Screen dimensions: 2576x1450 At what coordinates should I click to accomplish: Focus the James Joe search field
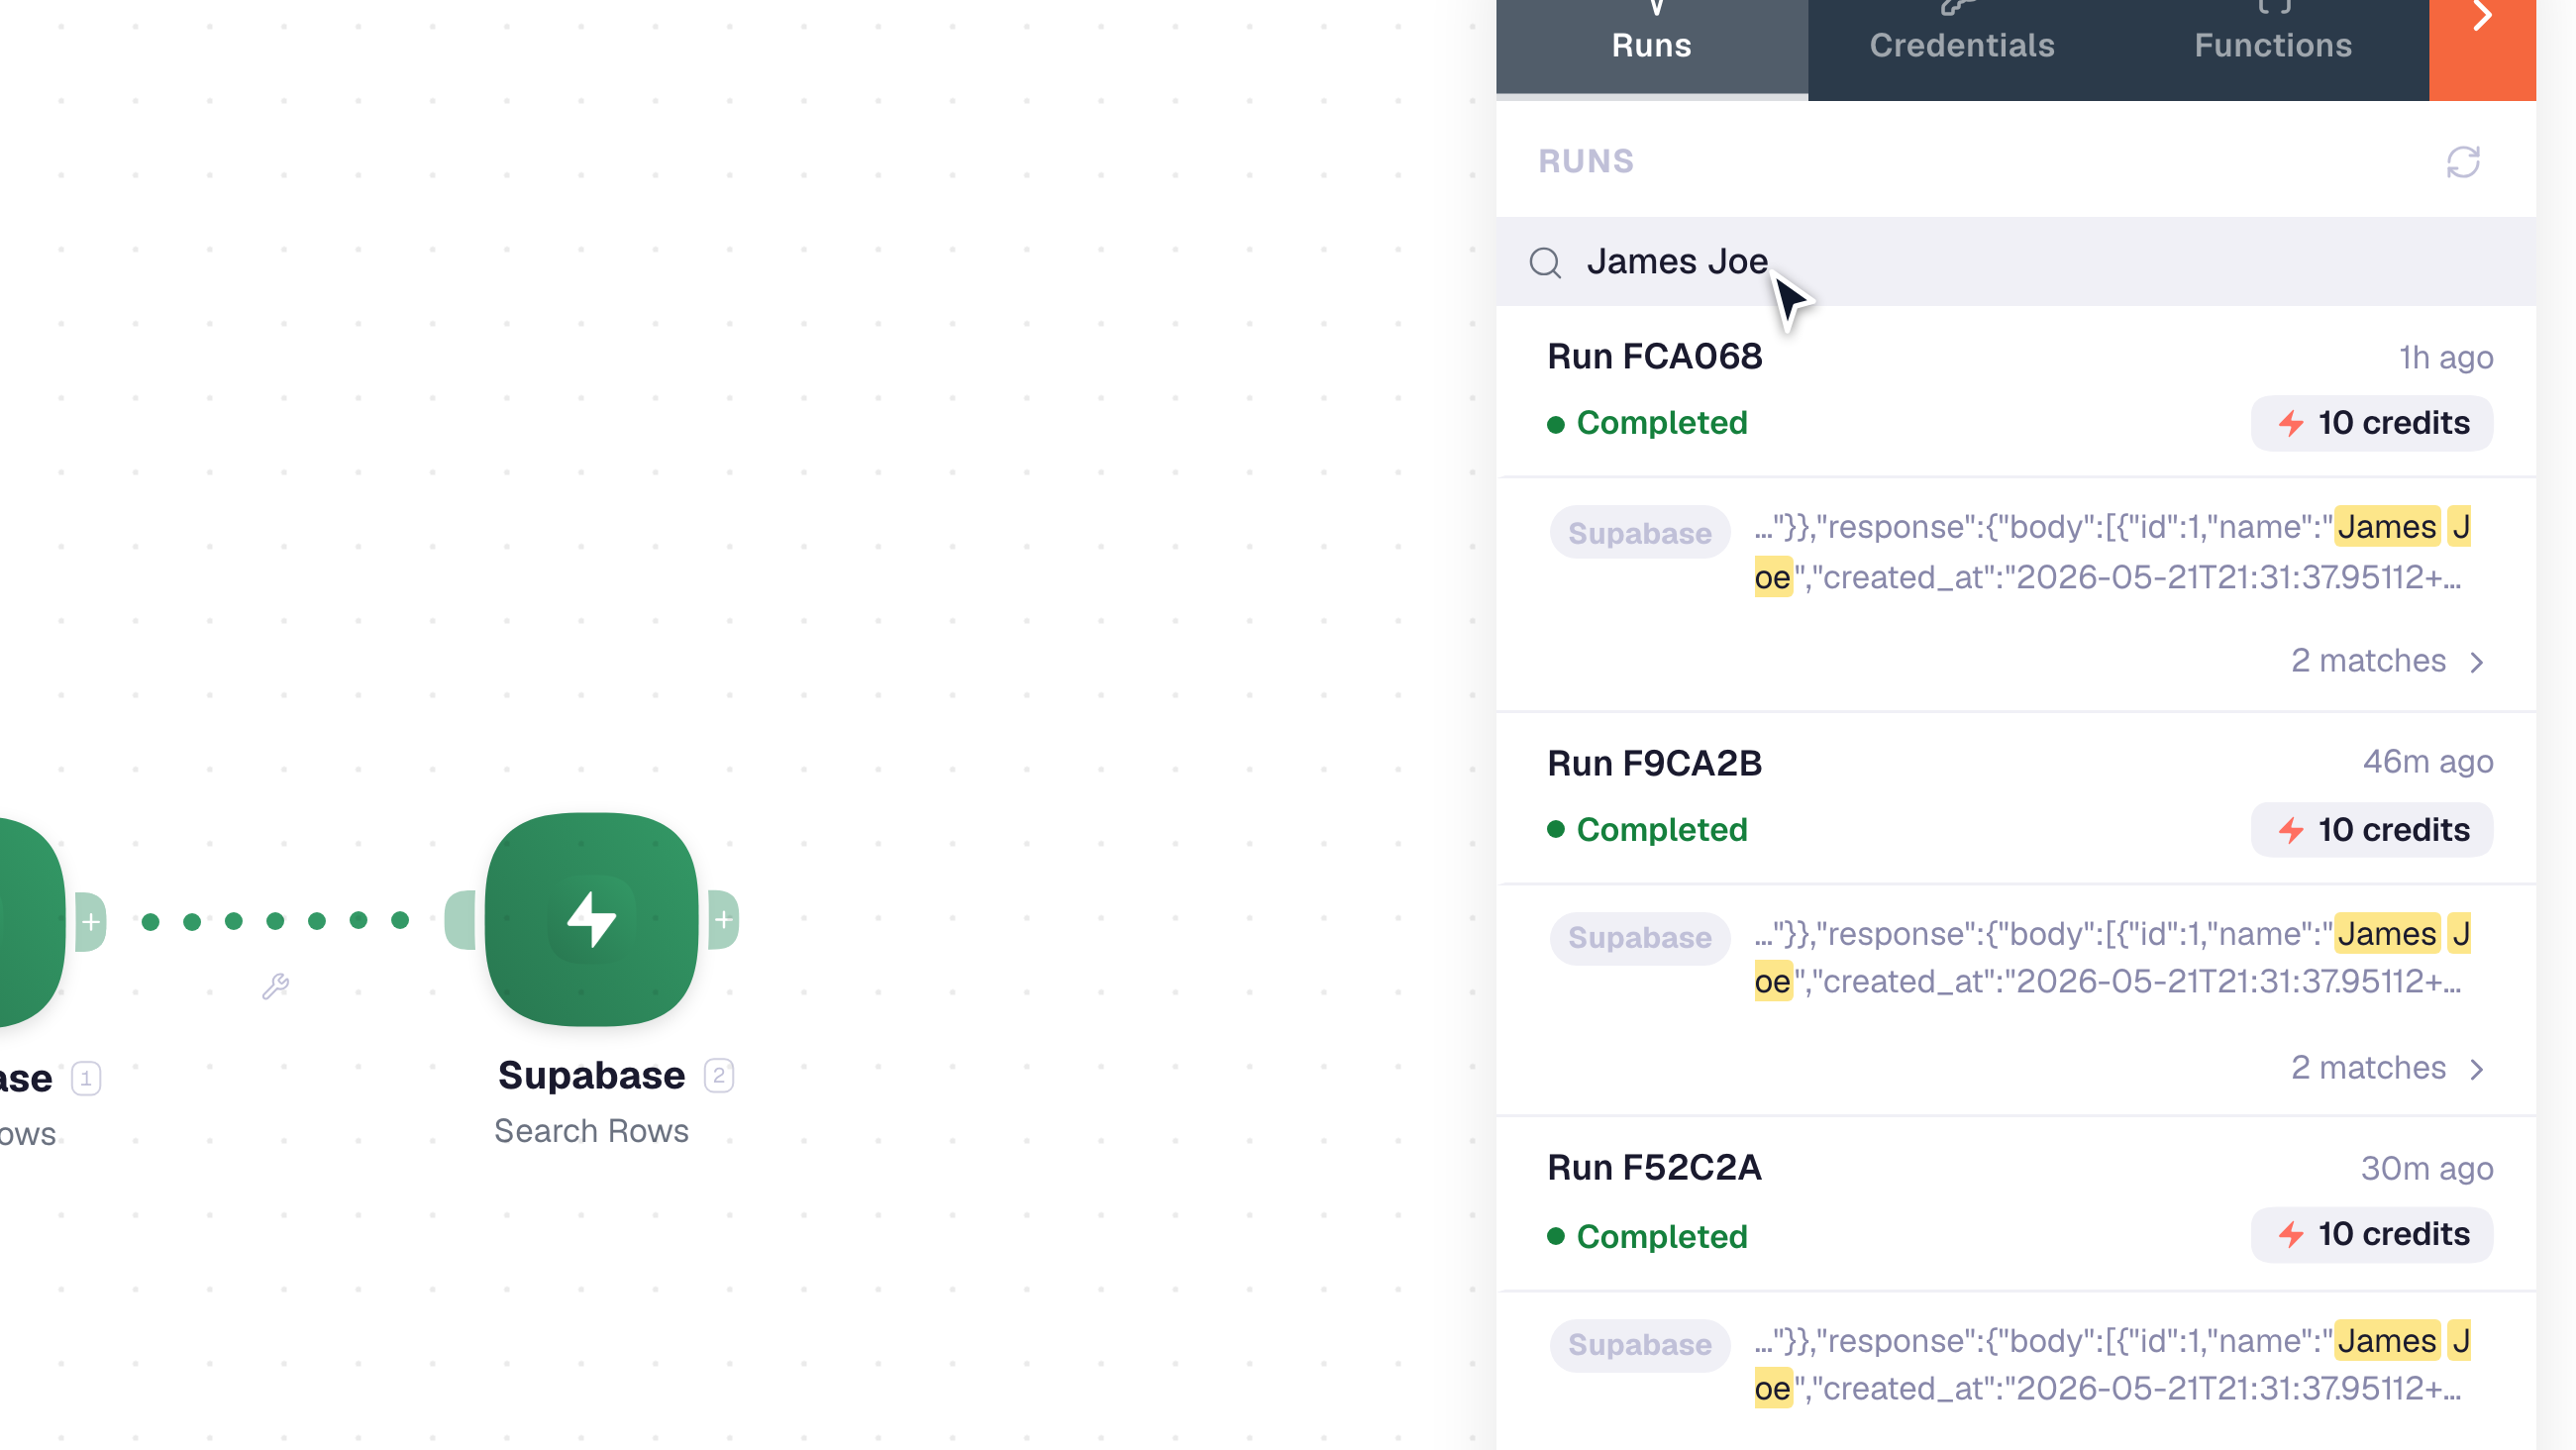[2016, 262]
